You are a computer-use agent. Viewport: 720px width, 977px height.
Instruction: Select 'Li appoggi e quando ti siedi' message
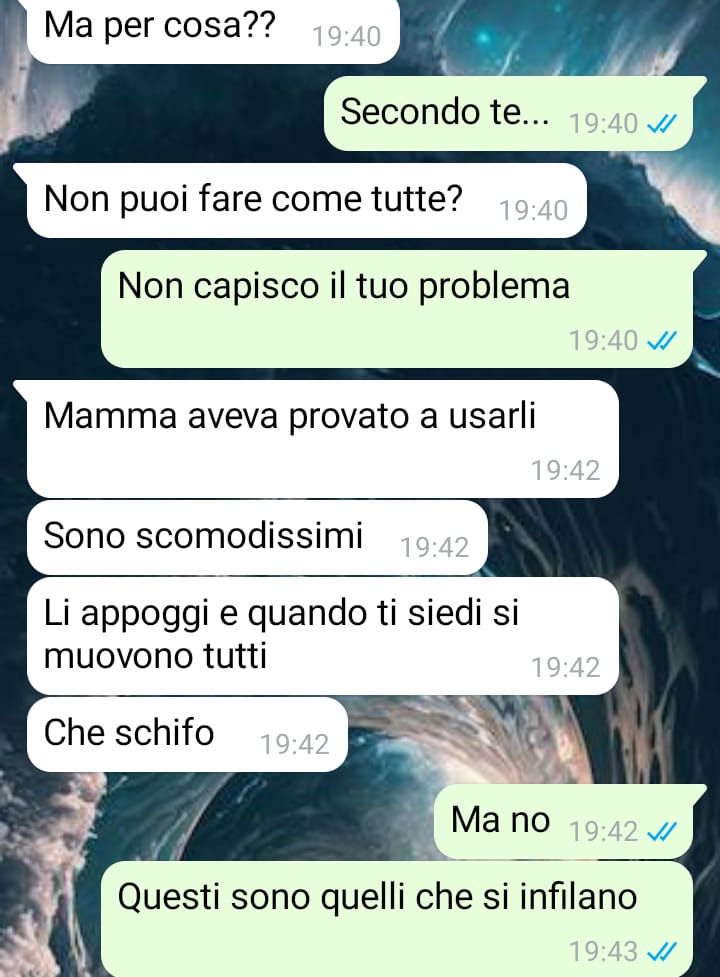coord(323,636)
